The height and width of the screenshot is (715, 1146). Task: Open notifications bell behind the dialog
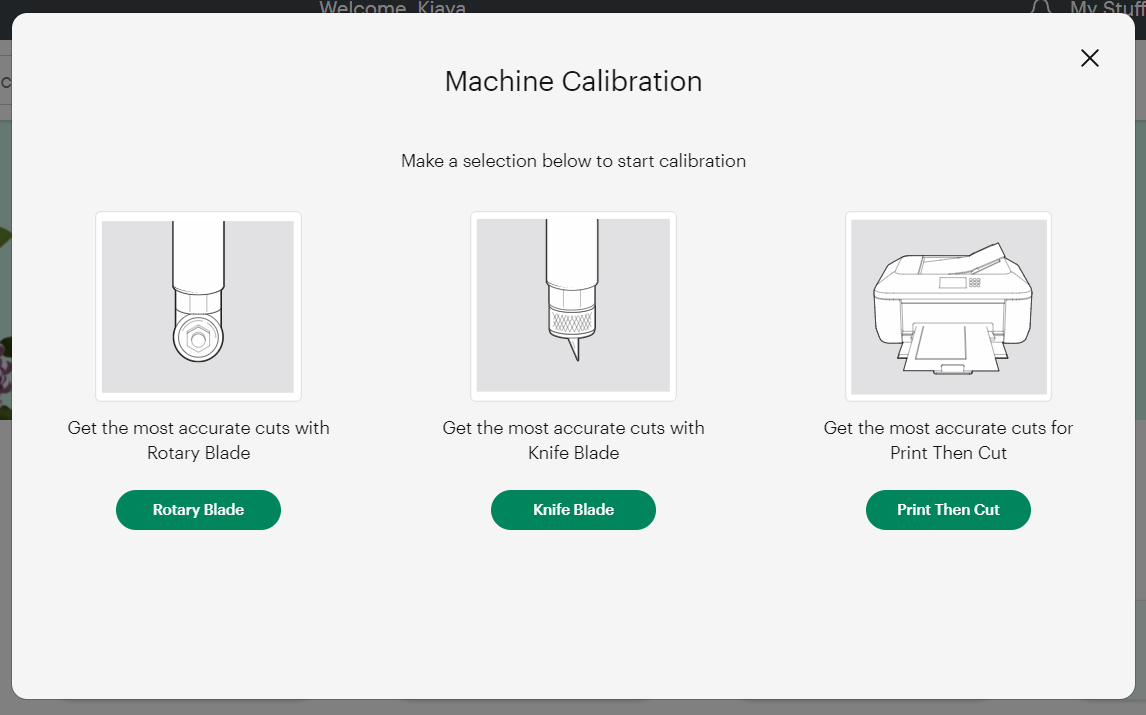coord(1041,7)
